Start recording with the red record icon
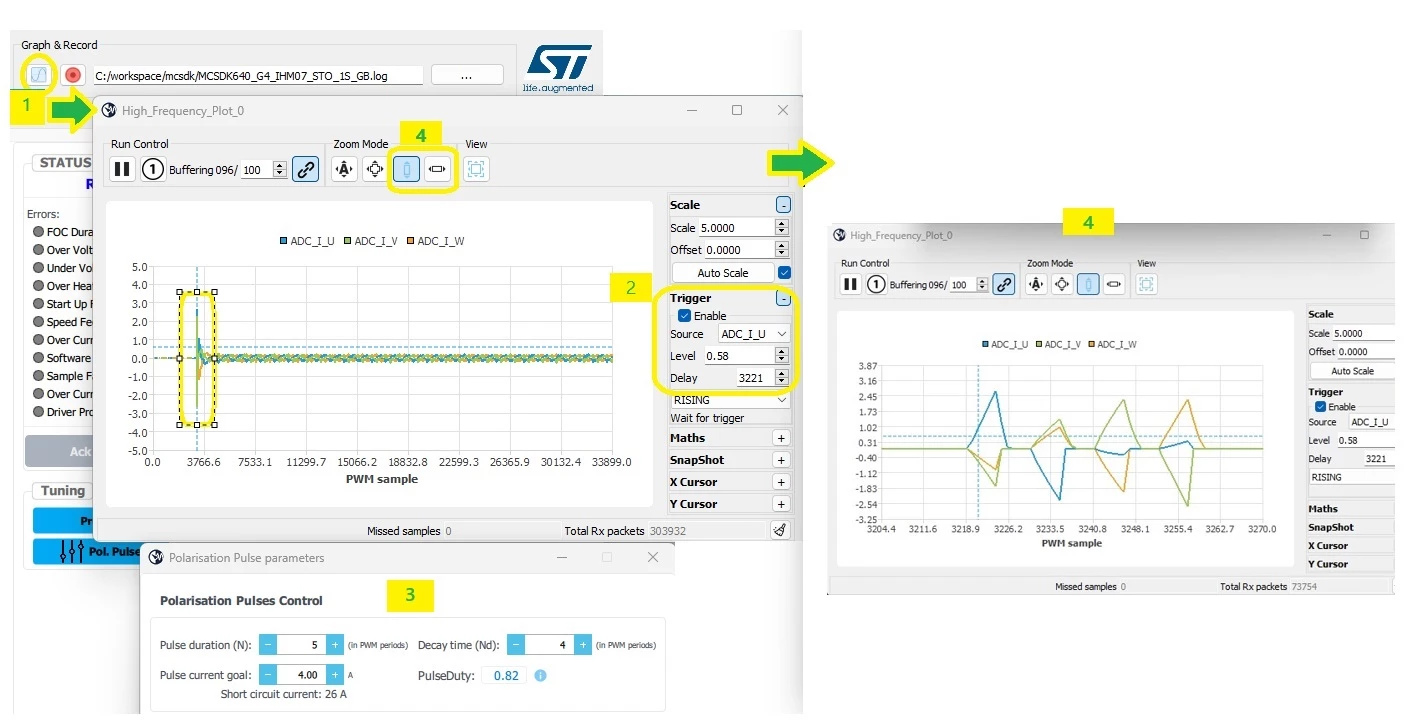Image resolution: width=1412 pixels, height=727 pixels. point(72,75)
